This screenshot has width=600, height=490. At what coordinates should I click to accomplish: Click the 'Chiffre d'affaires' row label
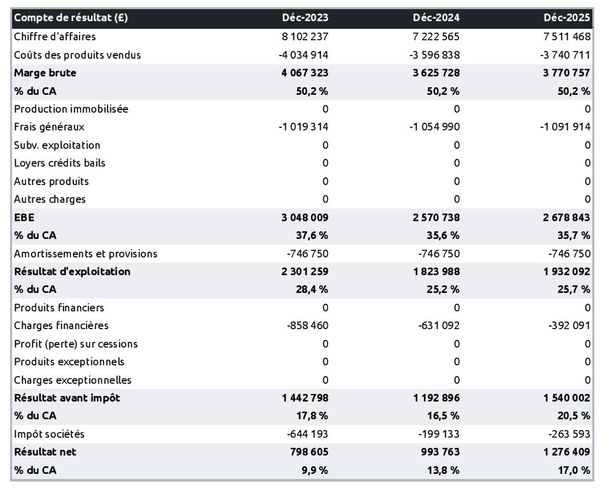coord(55,36)
